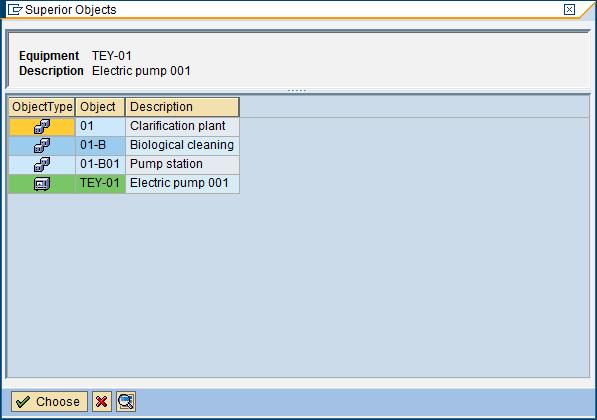Select equipment icon for TEY-01 row

(x=42, y=184)
